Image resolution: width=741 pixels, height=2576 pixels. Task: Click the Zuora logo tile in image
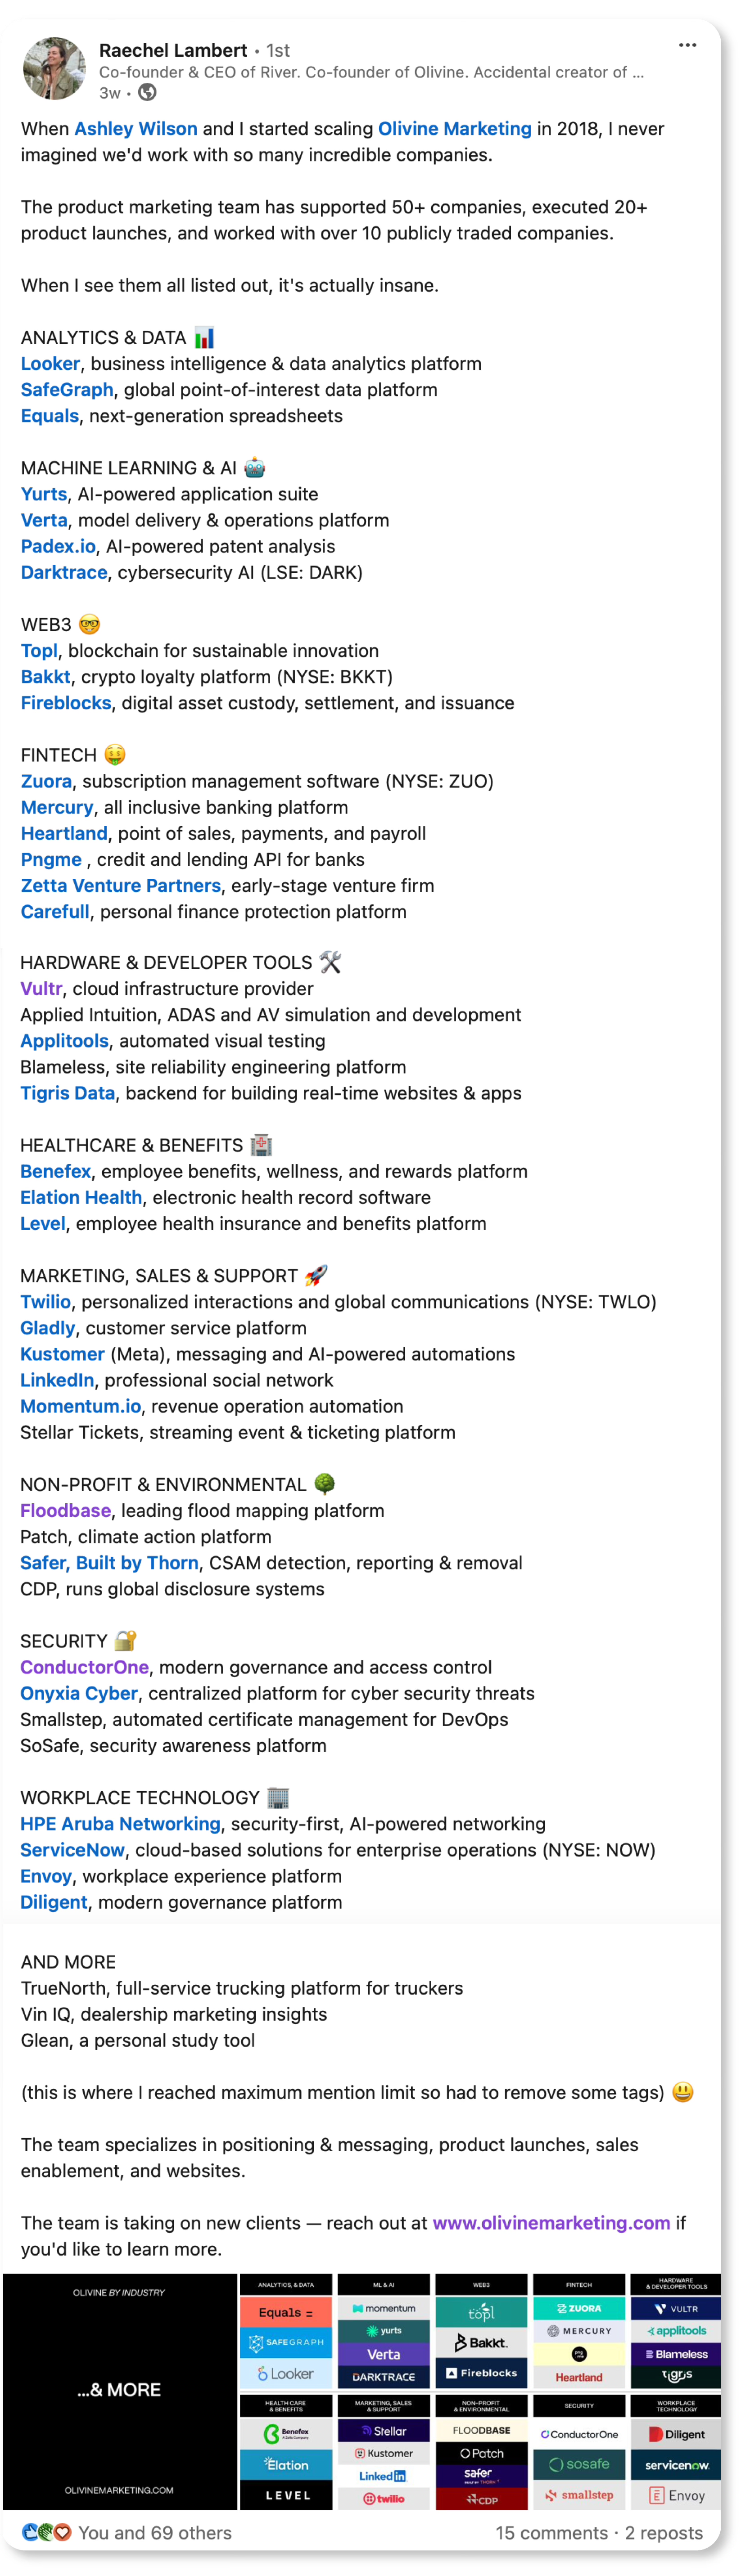click(579, 2308)
